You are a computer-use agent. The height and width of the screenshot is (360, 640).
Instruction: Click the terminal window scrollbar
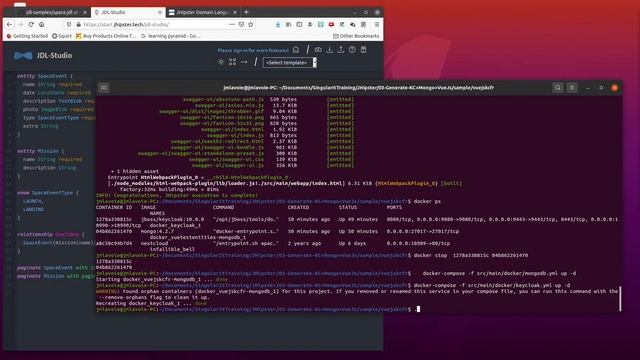620,299
